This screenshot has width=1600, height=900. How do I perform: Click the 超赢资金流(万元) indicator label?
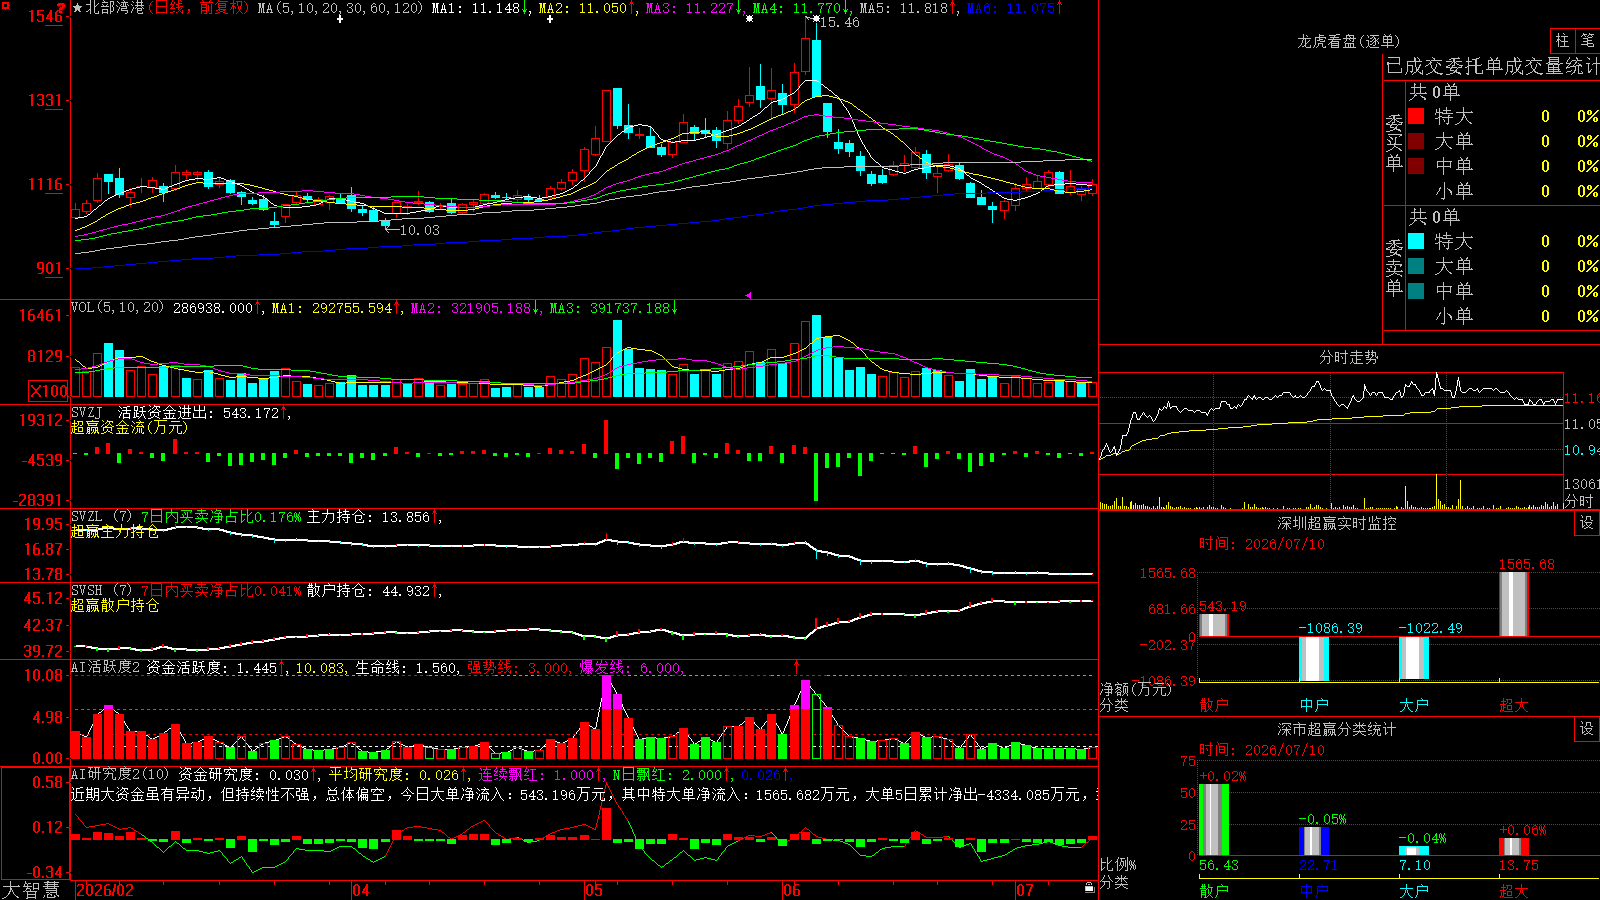pos(129,427)
